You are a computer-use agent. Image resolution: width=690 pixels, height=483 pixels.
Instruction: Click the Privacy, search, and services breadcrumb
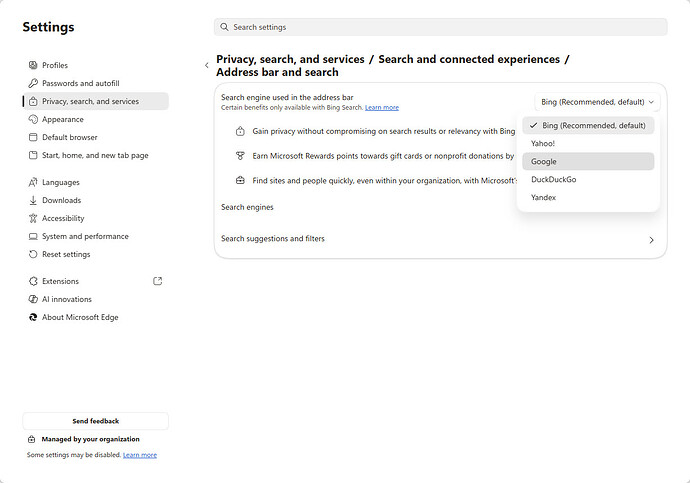pyautogui.click(x=290, y=59)
